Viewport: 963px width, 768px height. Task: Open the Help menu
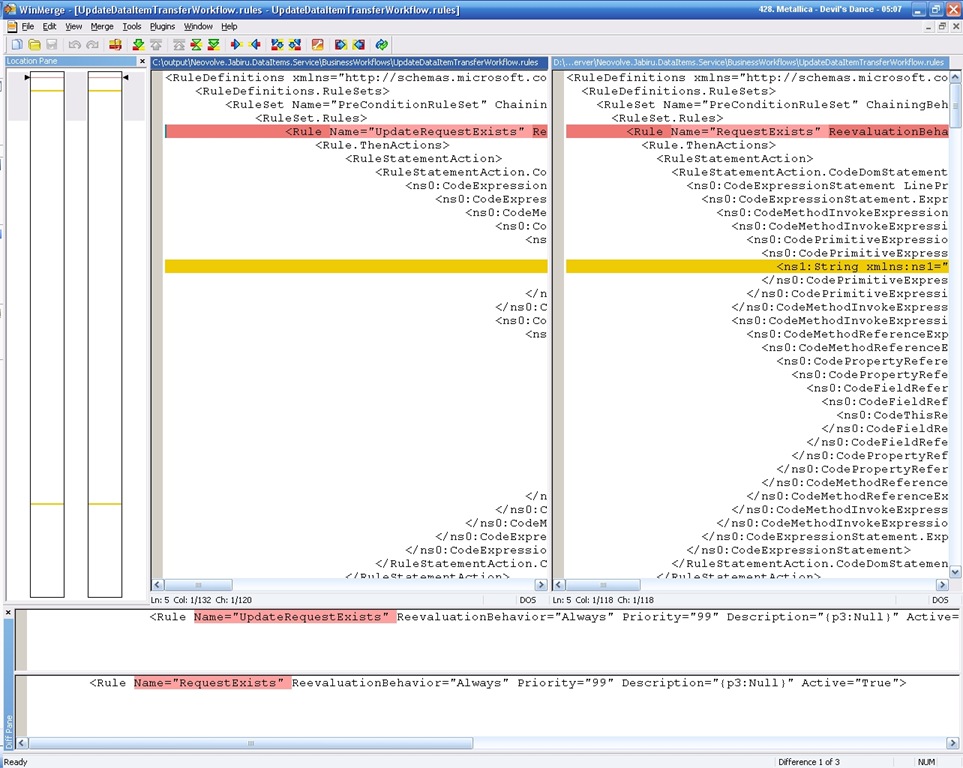pyautogui.click(x=229, y=26)
